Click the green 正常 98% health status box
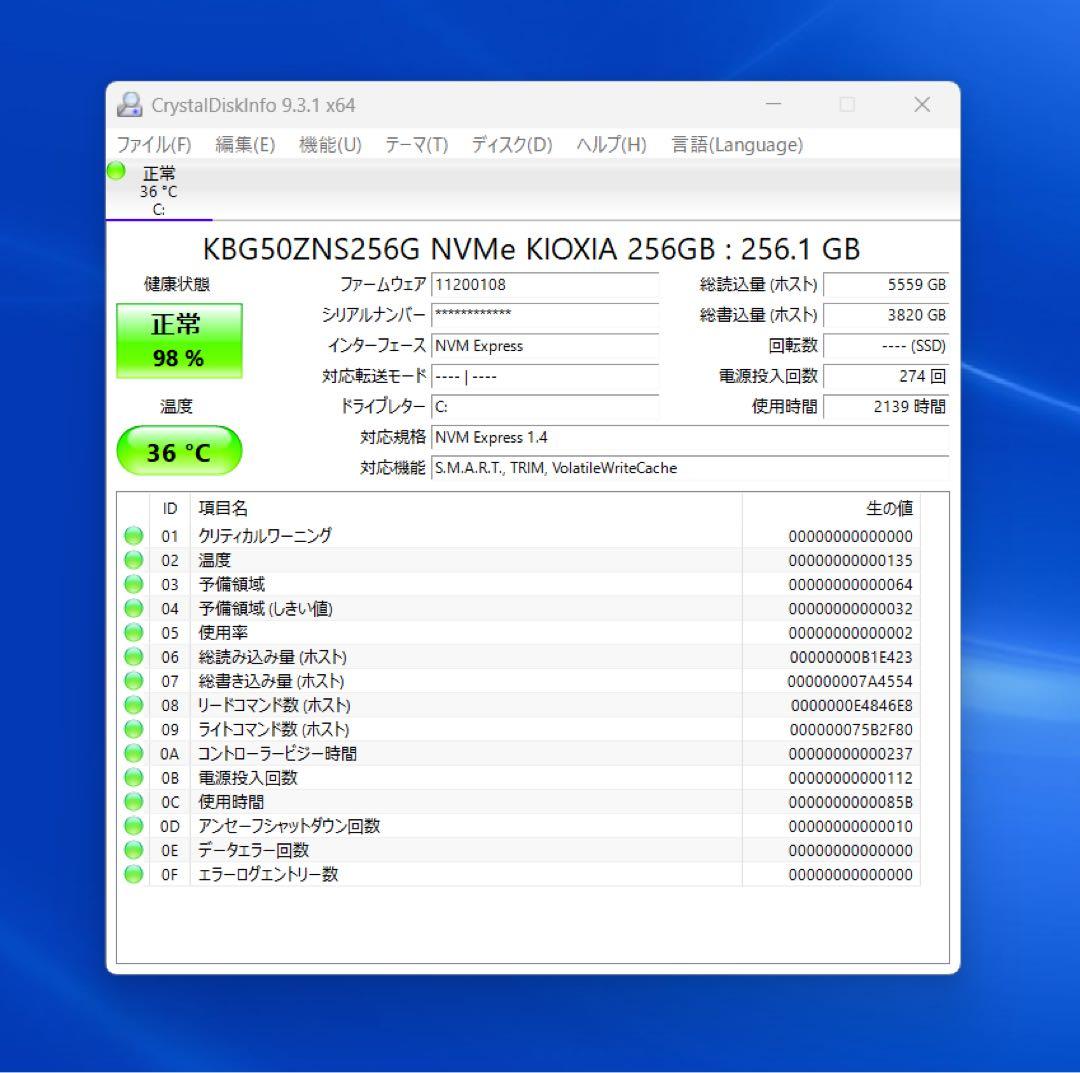Screen dimensions: 1080x1073 tap(179, 340)
